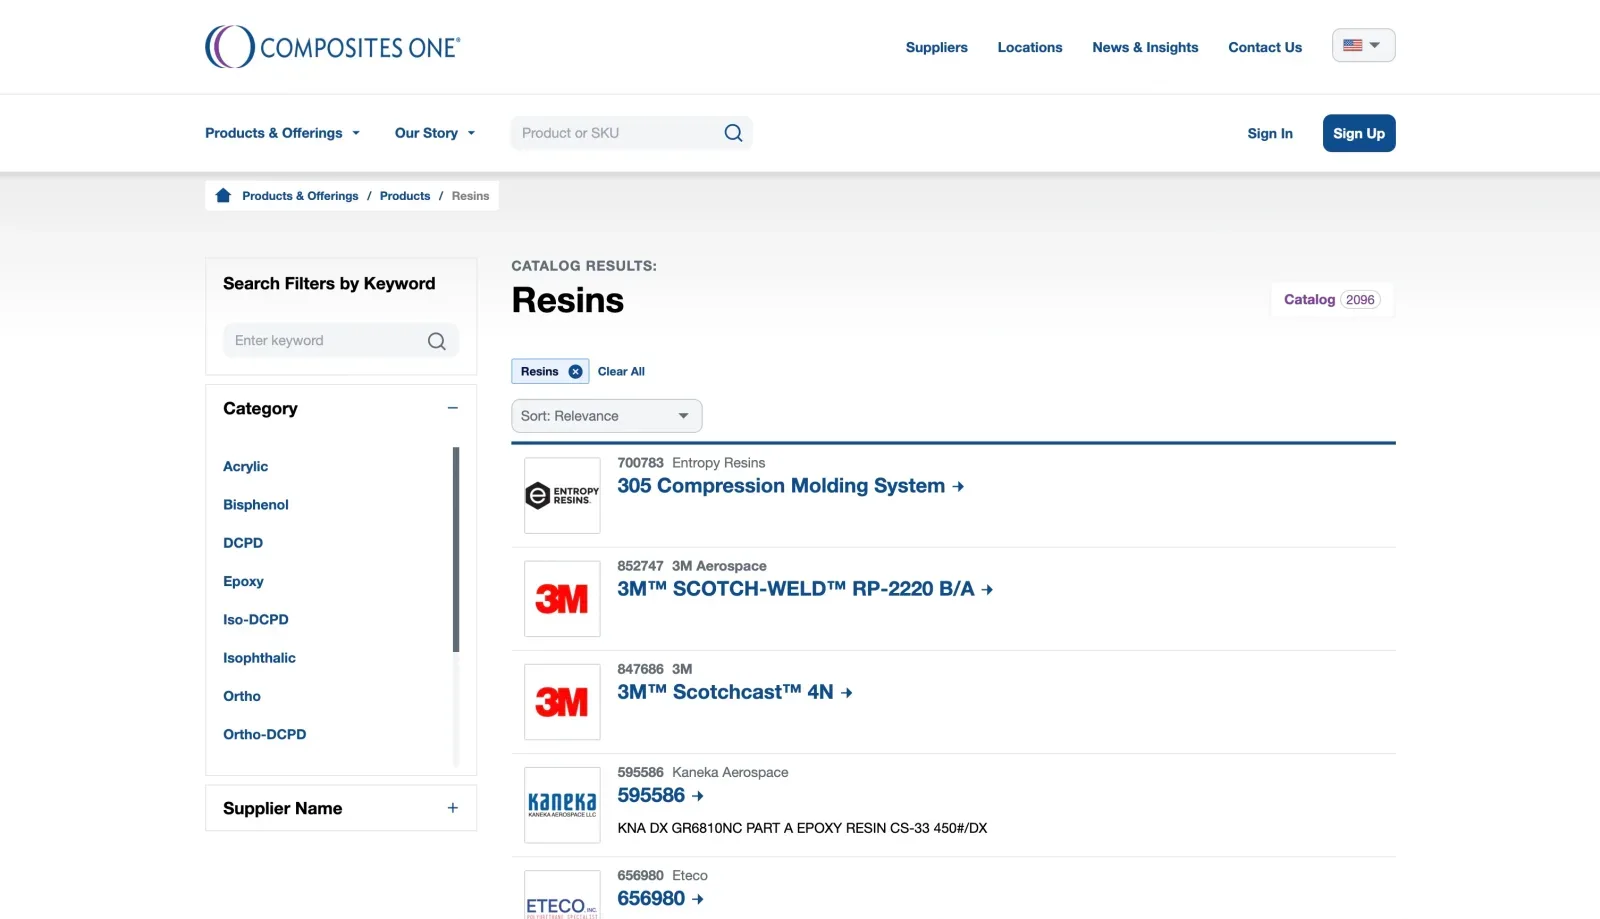1600x919 pixels.
Task: Open the 3M logo thumbnail for 847686
Action: pyautogui.click(x=562, y=701)
